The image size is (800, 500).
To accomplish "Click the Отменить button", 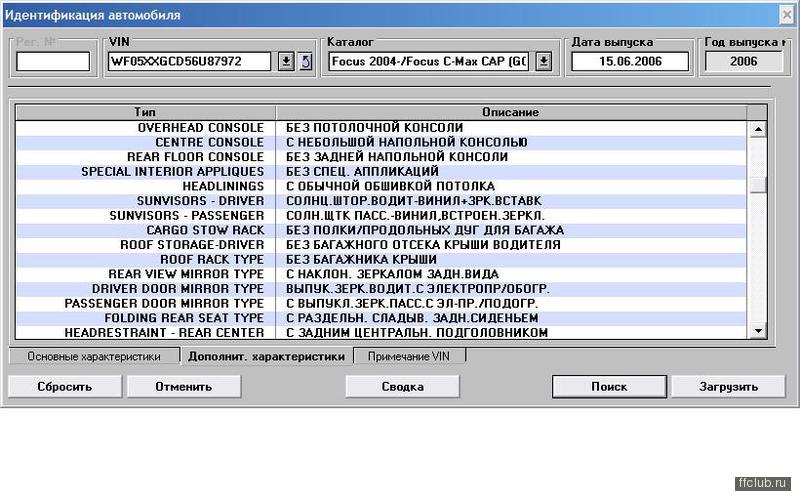I will pos(184,387).
